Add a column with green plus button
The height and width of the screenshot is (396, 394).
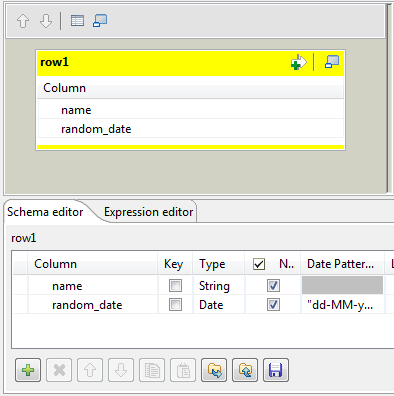click(28, 370)
